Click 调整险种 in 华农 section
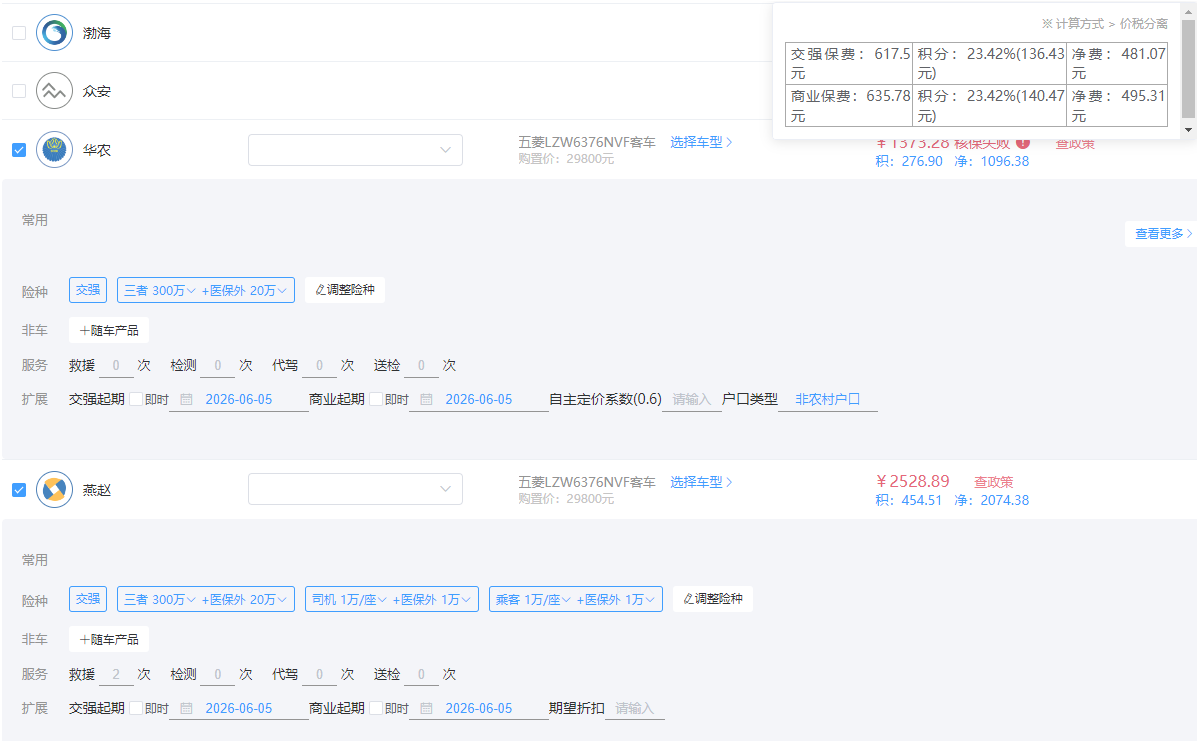 [x=345, y=290]
